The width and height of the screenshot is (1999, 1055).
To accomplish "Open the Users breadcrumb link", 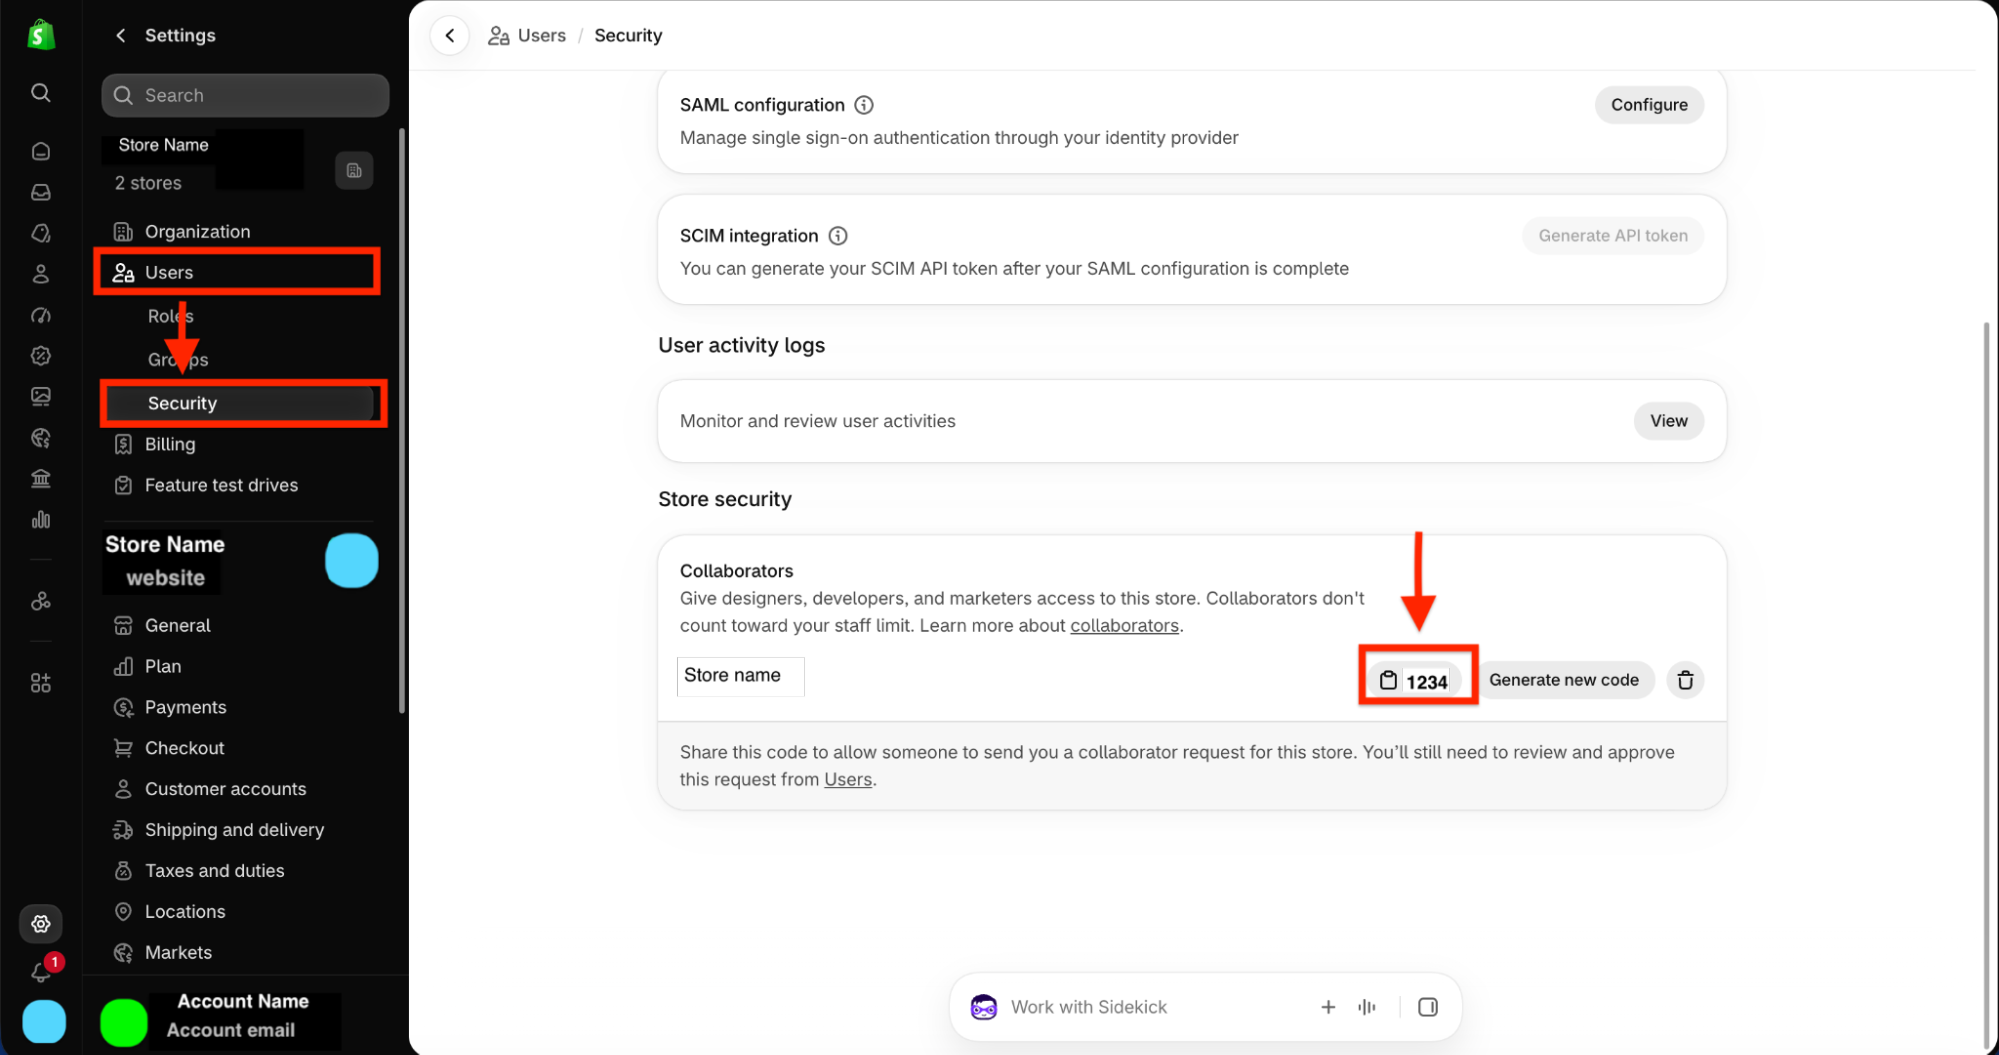I will [527, 35].
